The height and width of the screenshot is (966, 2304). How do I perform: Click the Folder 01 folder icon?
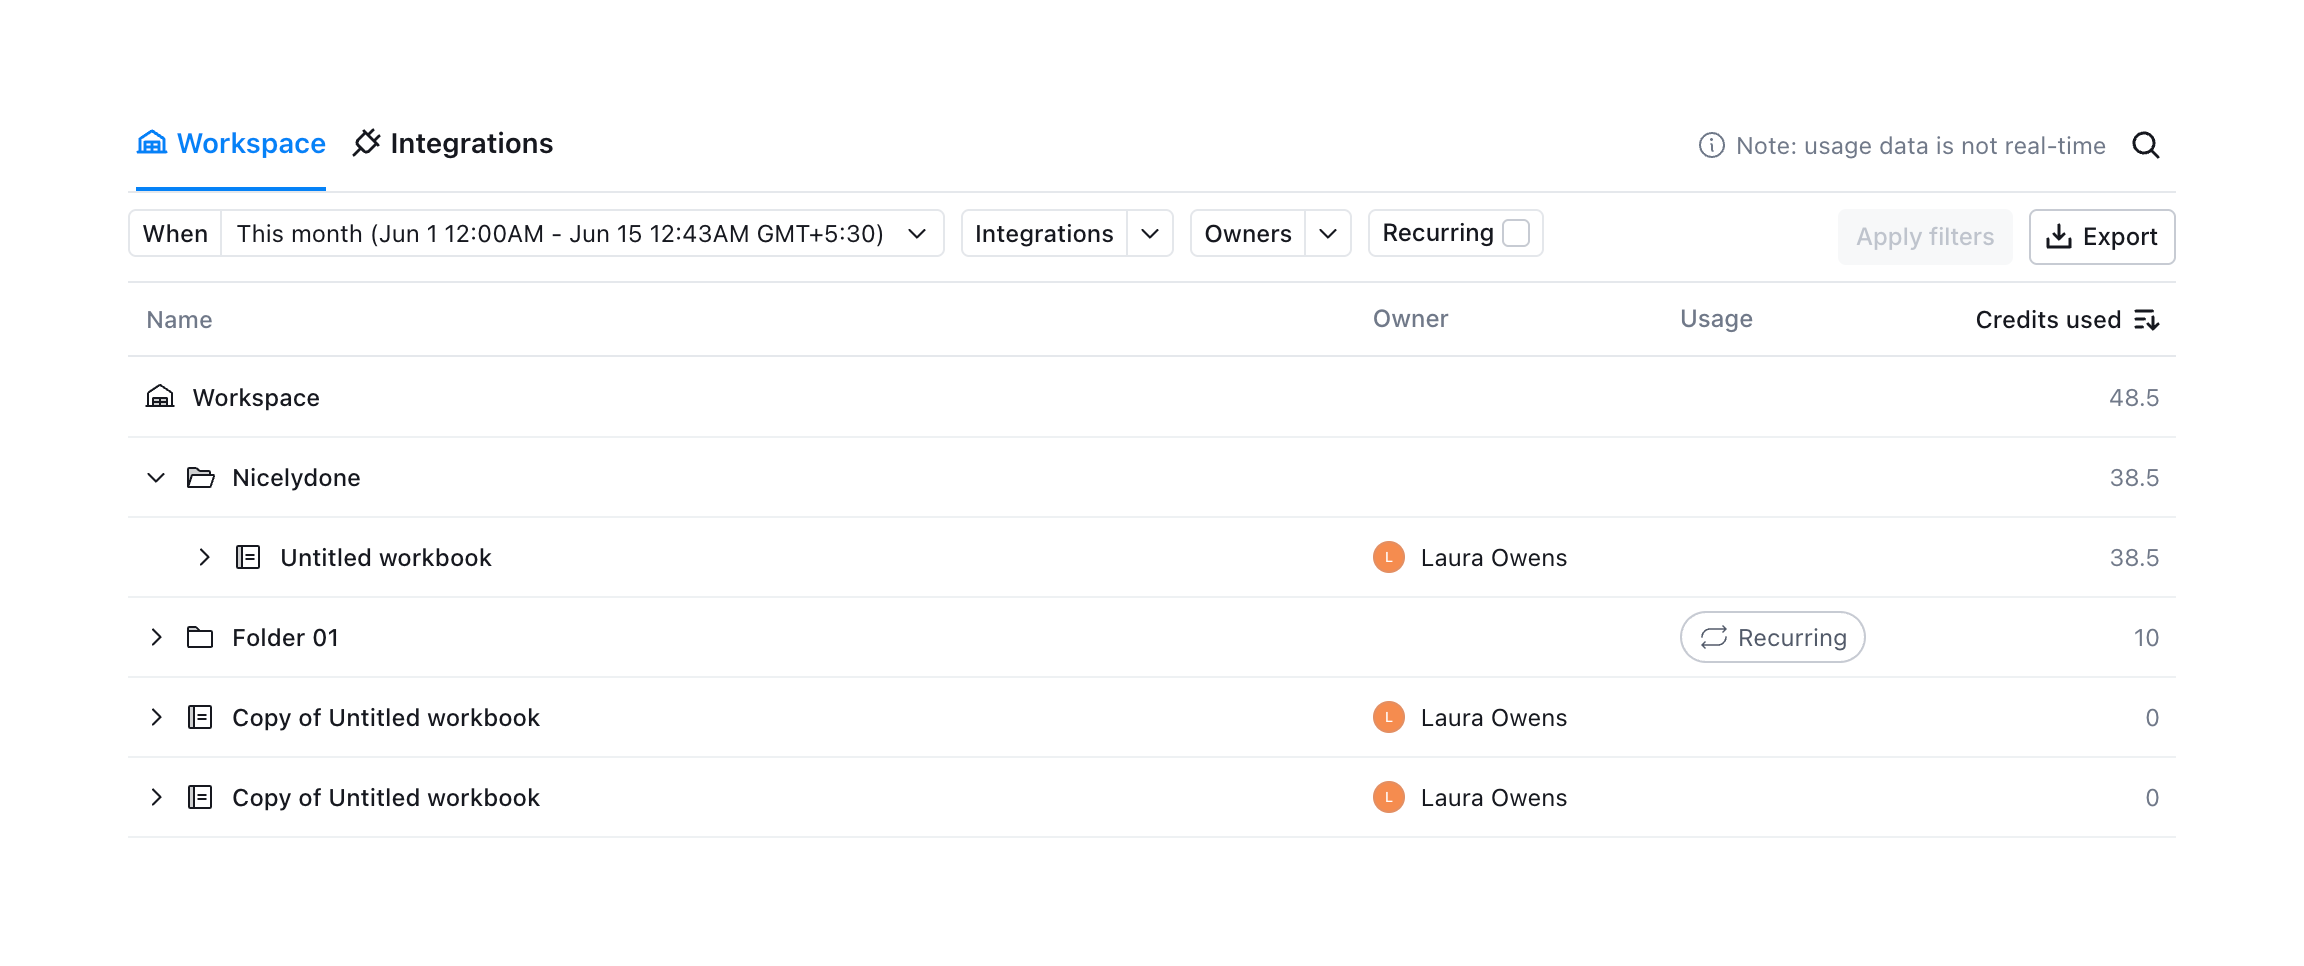click(200, 638)
